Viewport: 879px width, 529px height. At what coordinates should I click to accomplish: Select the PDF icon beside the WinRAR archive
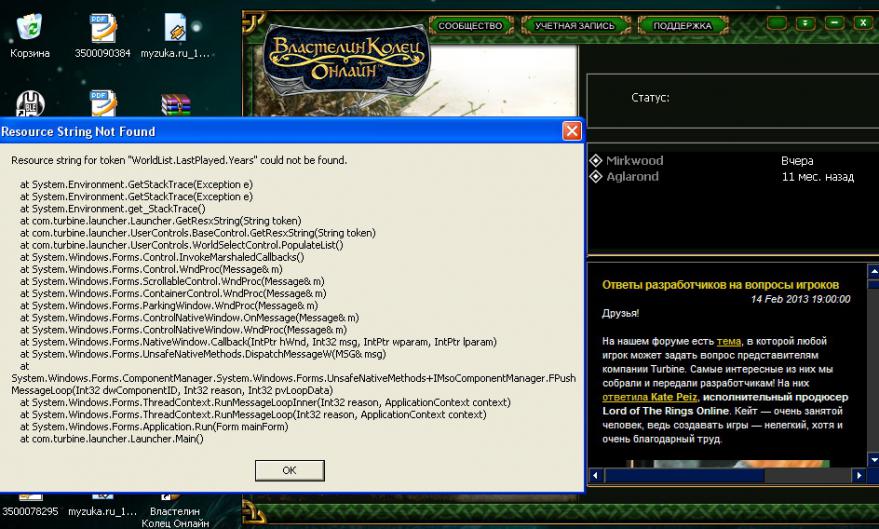[x=104, y=104]
